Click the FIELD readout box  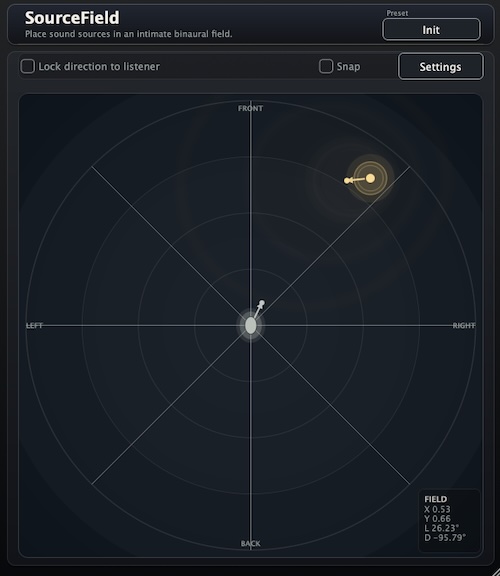coord(449,520)
